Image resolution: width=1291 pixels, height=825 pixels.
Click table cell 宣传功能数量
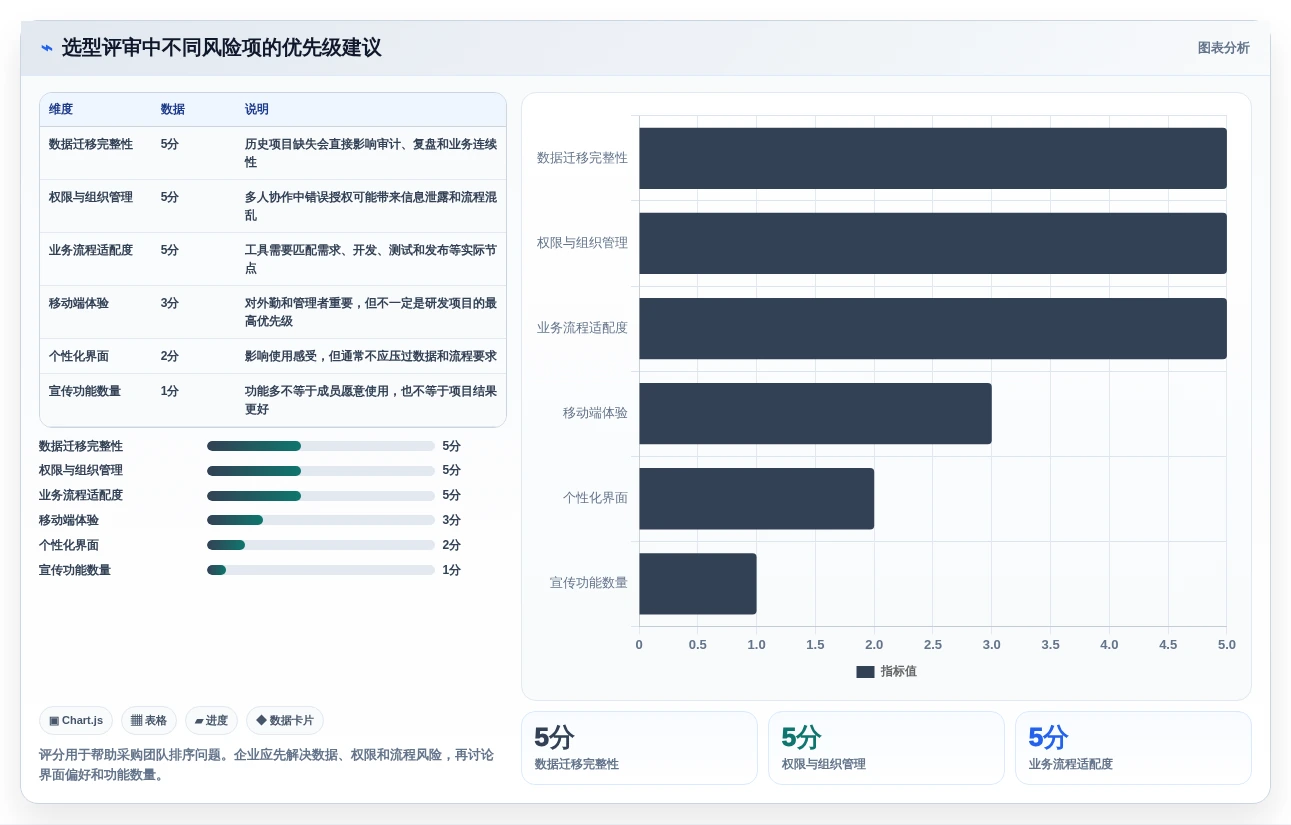click(85, 391)
